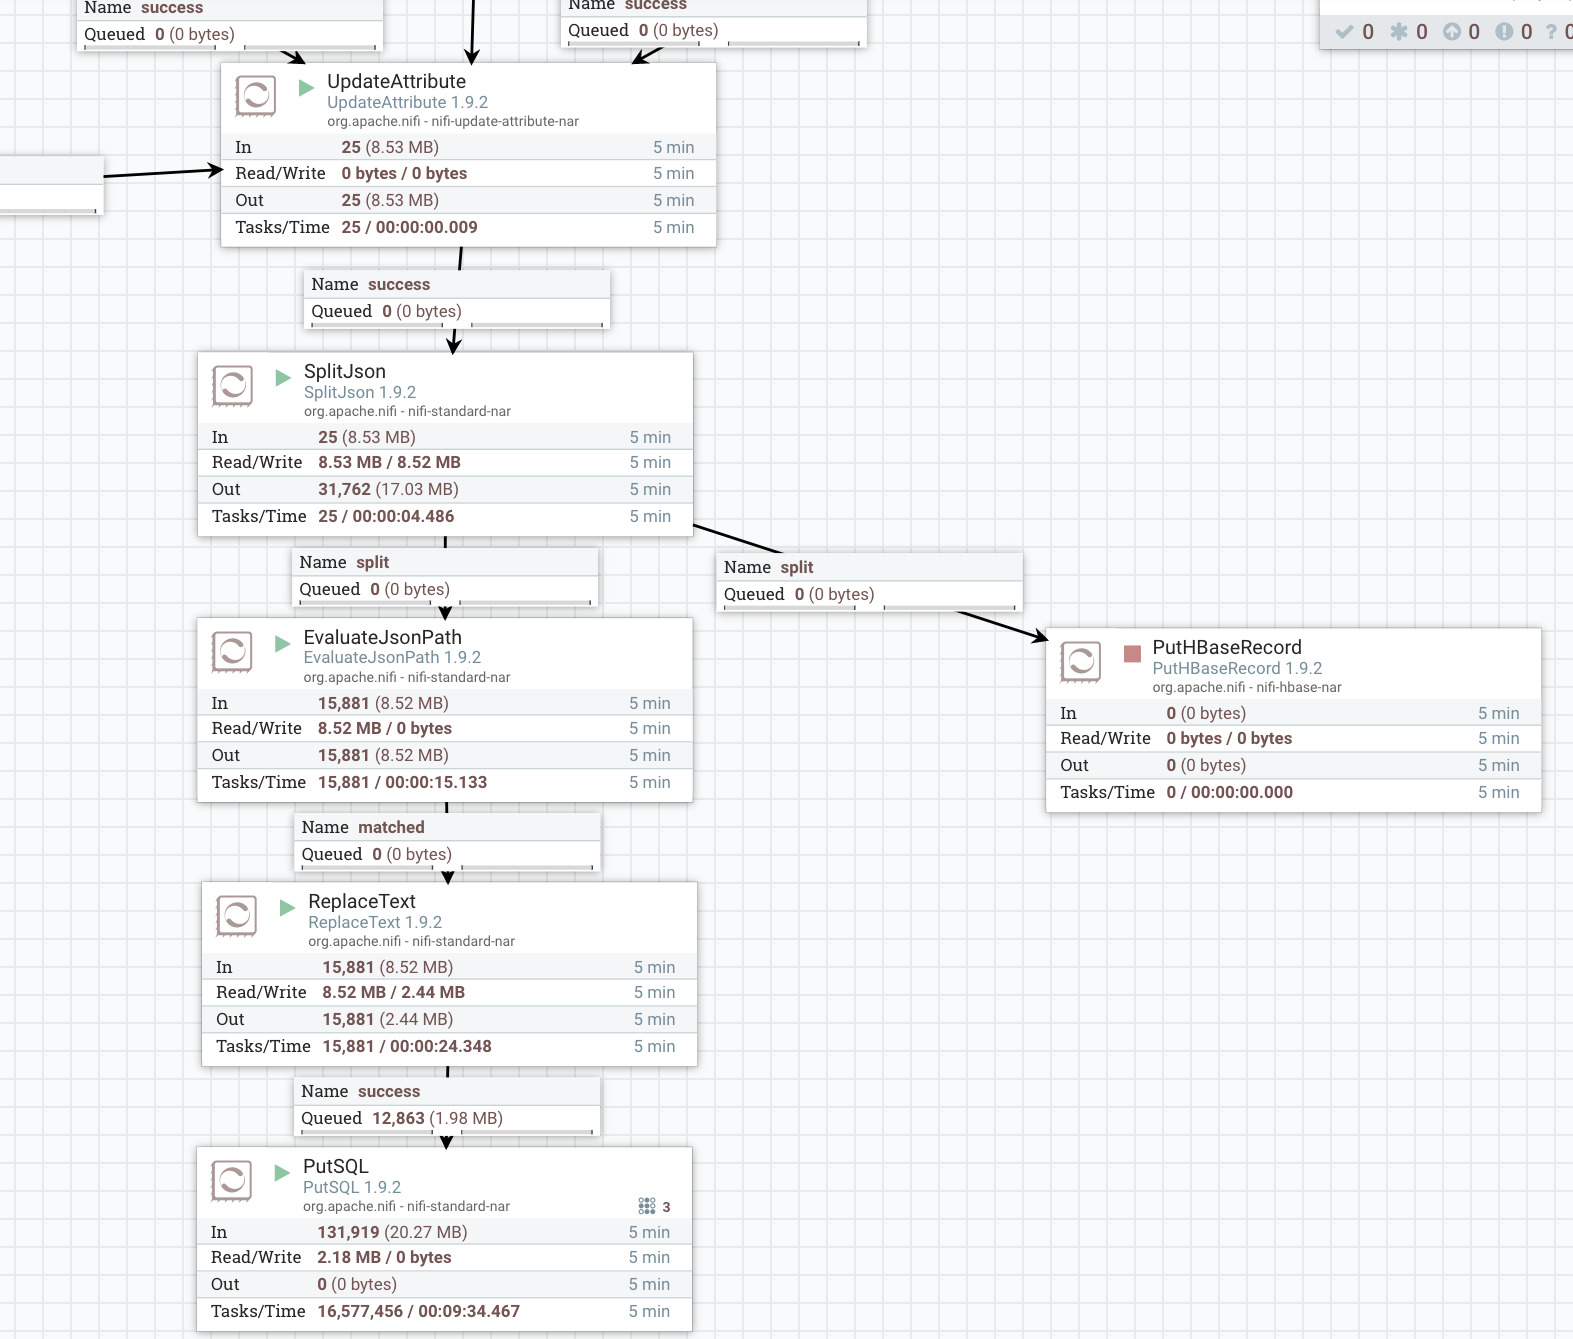Click ReplaceText Read/Write 8.52 MB / 2.44 MB
This screenshot has width=1573, height=1339.
tap(393, 992)
